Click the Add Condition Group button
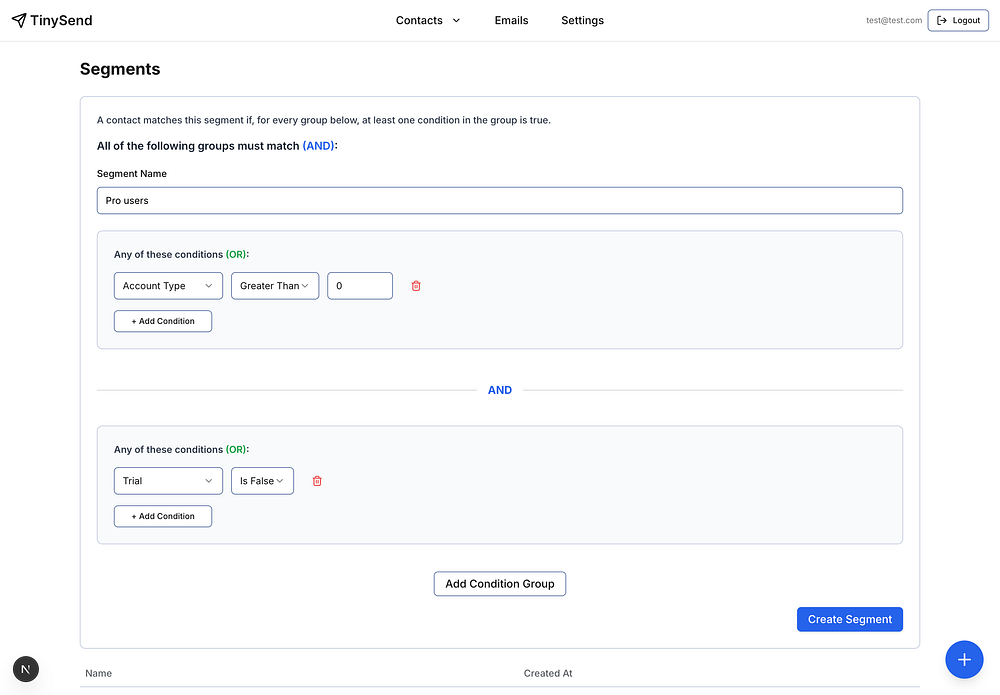1000x695 pixels. point(500,584)
